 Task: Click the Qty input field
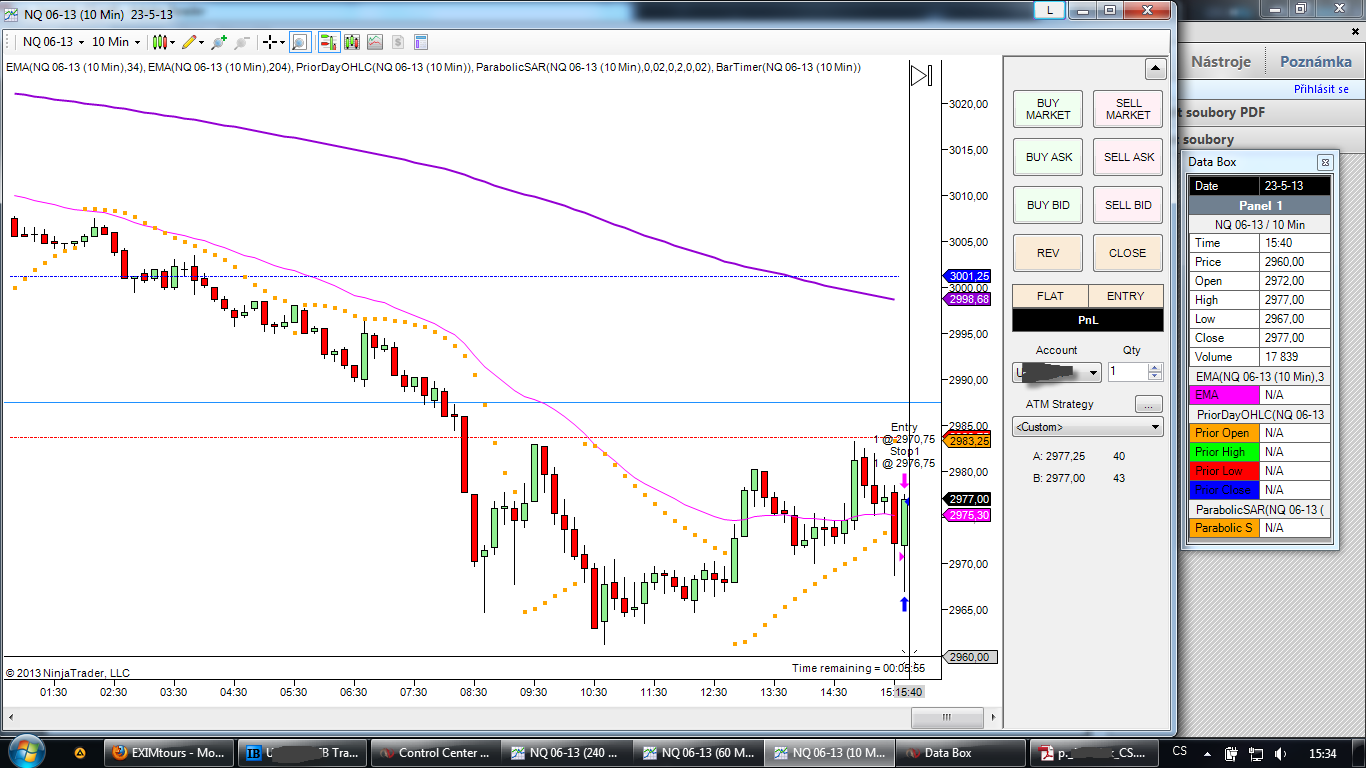(1127, 372)
